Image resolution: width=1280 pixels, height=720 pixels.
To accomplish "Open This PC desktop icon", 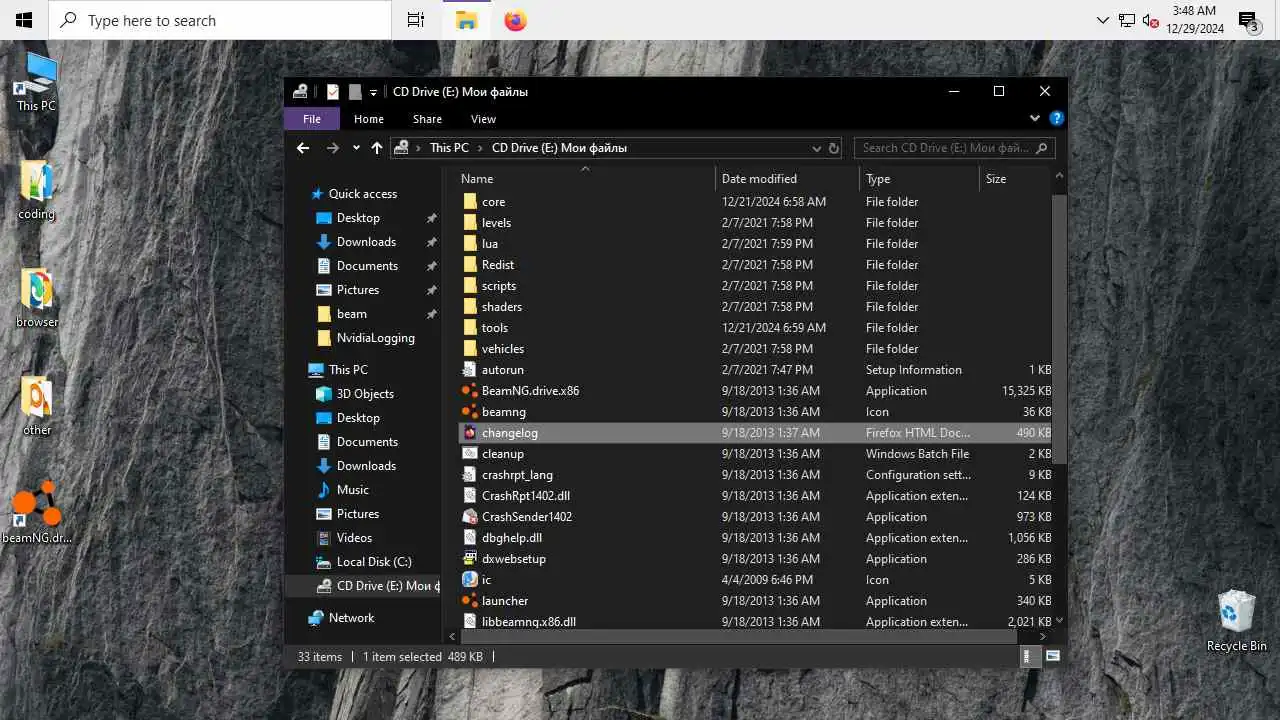I will [x=37, y=82].
